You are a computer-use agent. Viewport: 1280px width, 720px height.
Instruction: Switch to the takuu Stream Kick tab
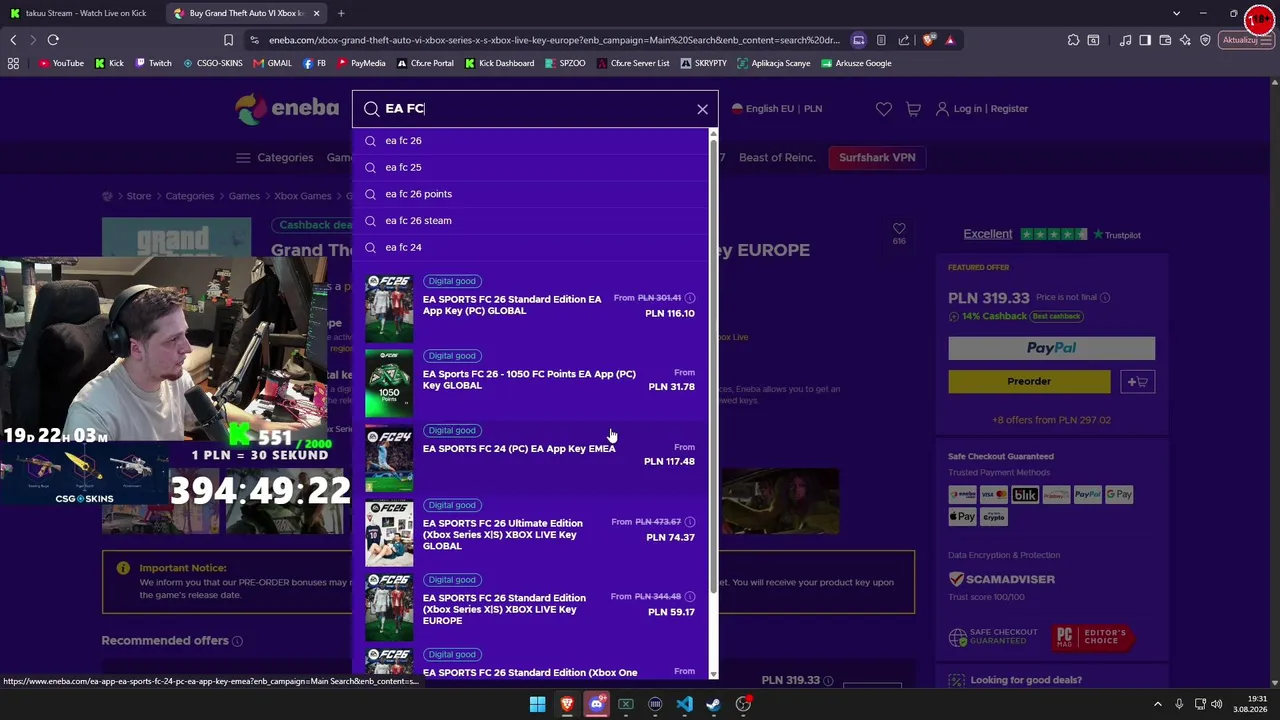[81, 13]
